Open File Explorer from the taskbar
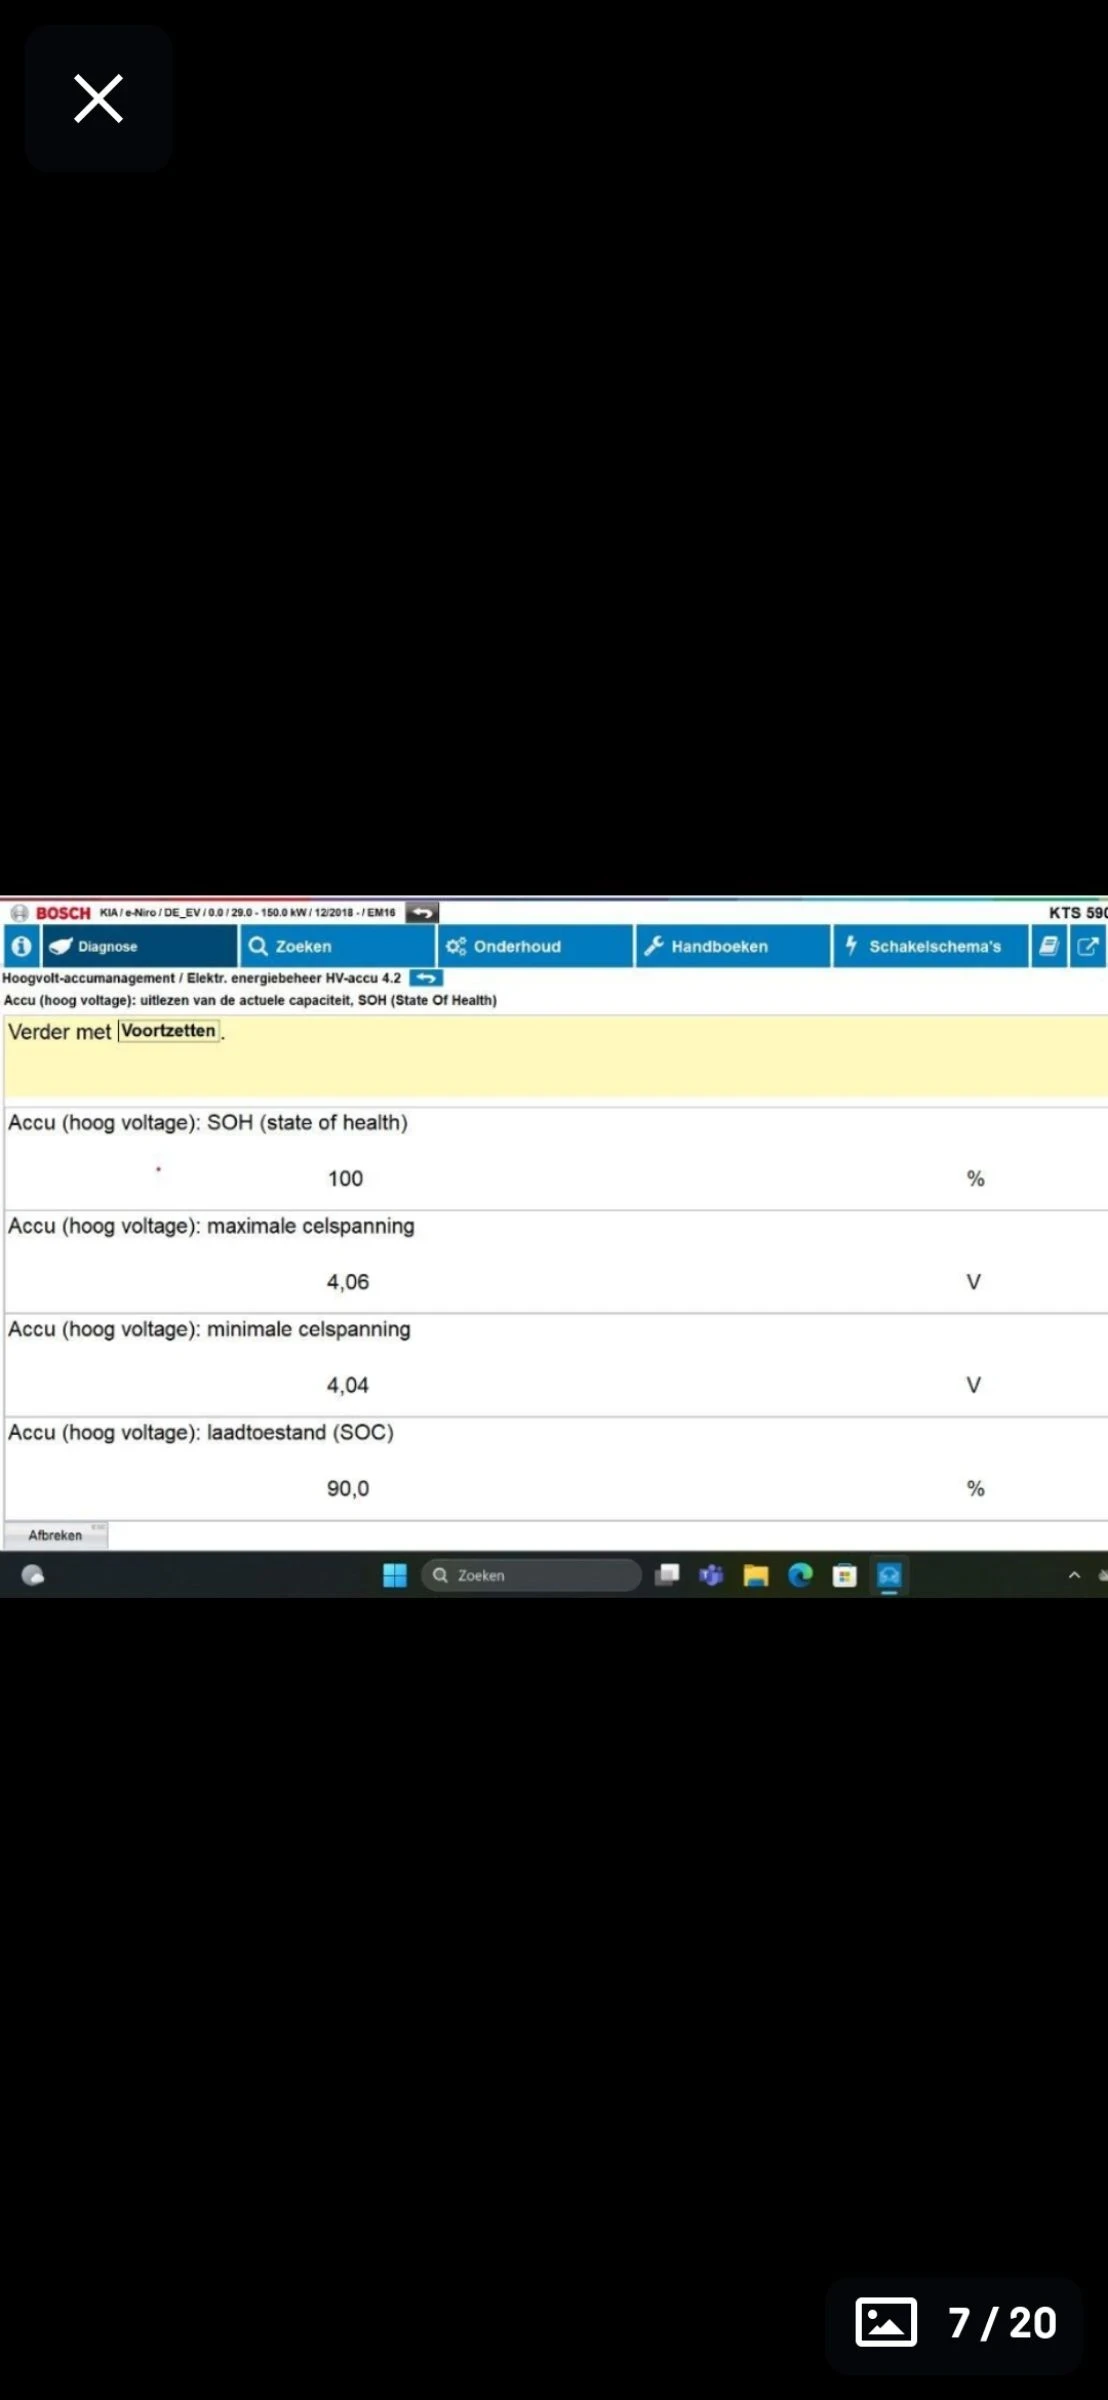The height and width of the screenshot is (2400, 1108). (755, 1576)
